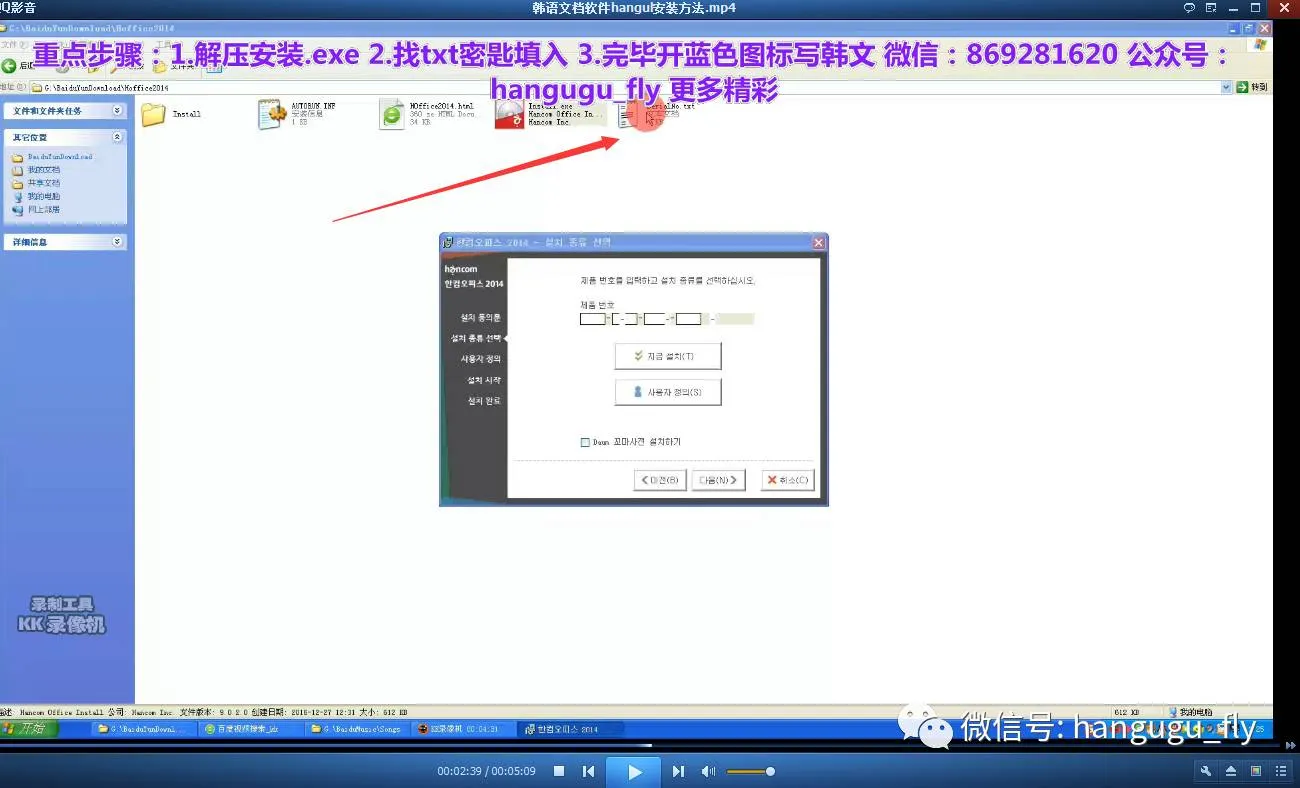Select the 설치 시작 step in the installer sidebar
The width and height of the screenshot is (1300, 788).
tap(484, 380)
